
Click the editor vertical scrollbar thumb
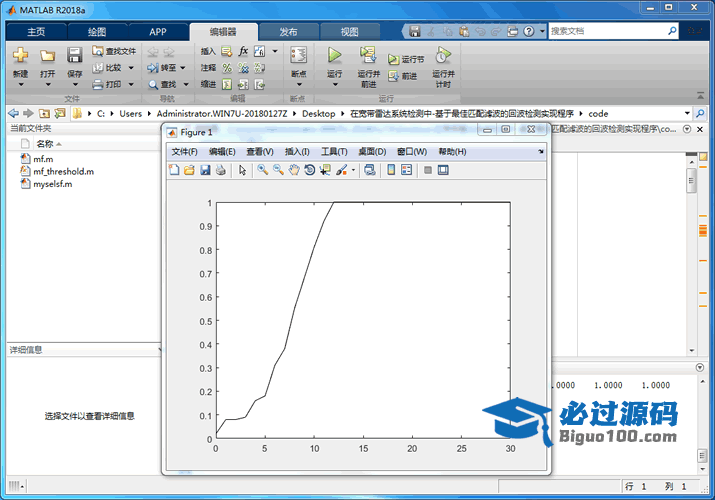click(x=691, y=180)
